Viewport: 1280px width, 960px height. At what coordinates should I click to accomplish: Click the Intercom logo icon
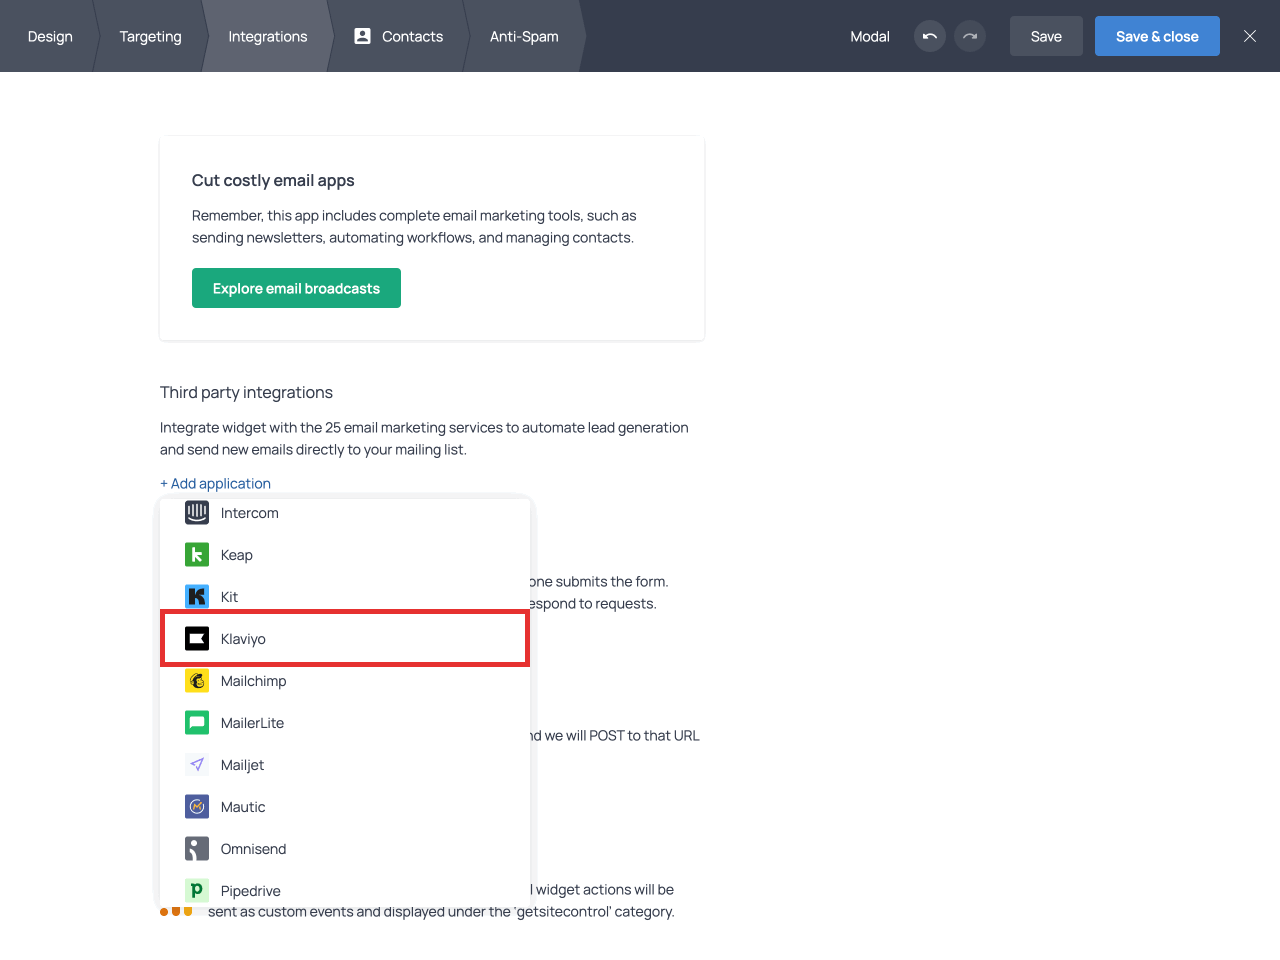pyautogui.click(x=197, y=513)
